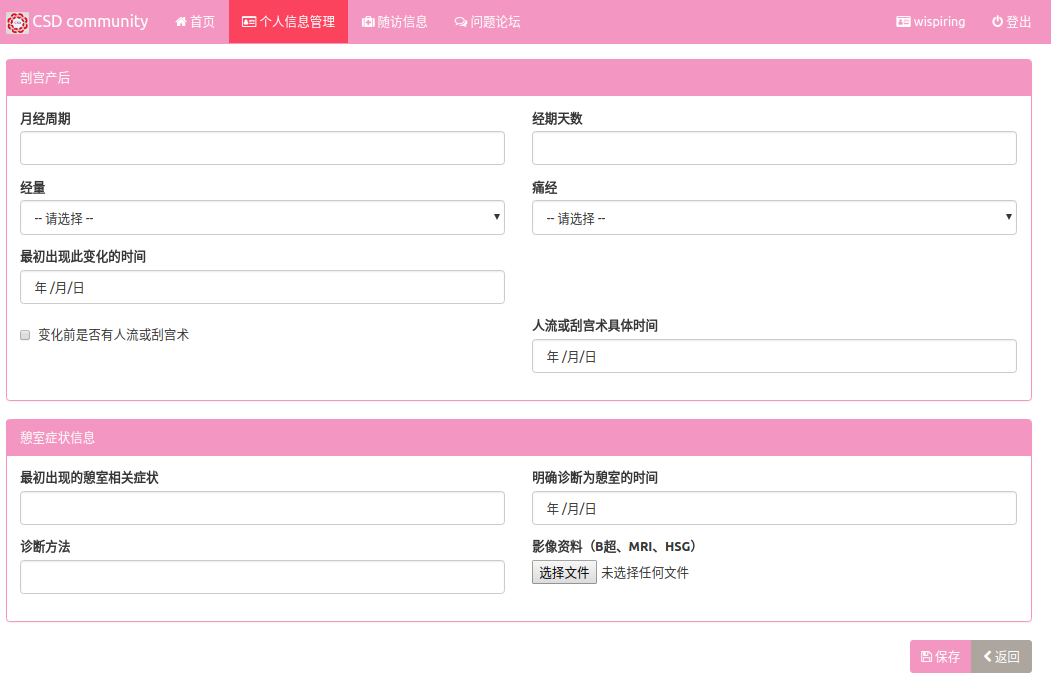Click the 诊断方法 input field
This screenshot has height=682, width=1051.
click(262, 577)
